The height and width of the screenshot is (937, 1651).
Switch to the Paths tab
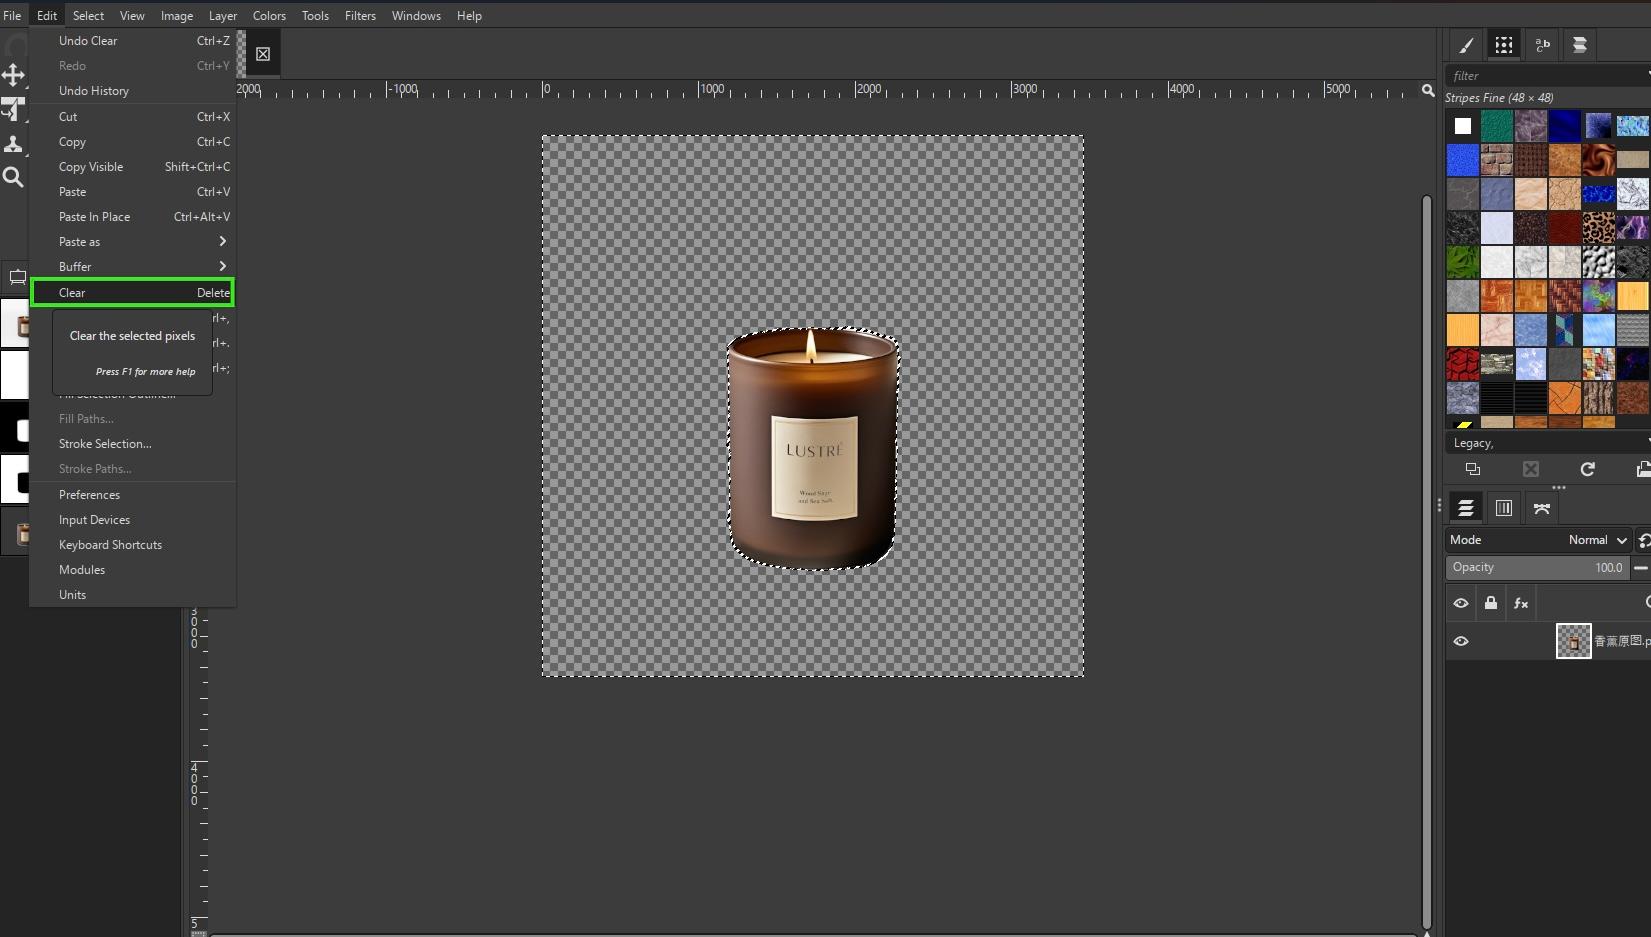[x=1542, y=508]
